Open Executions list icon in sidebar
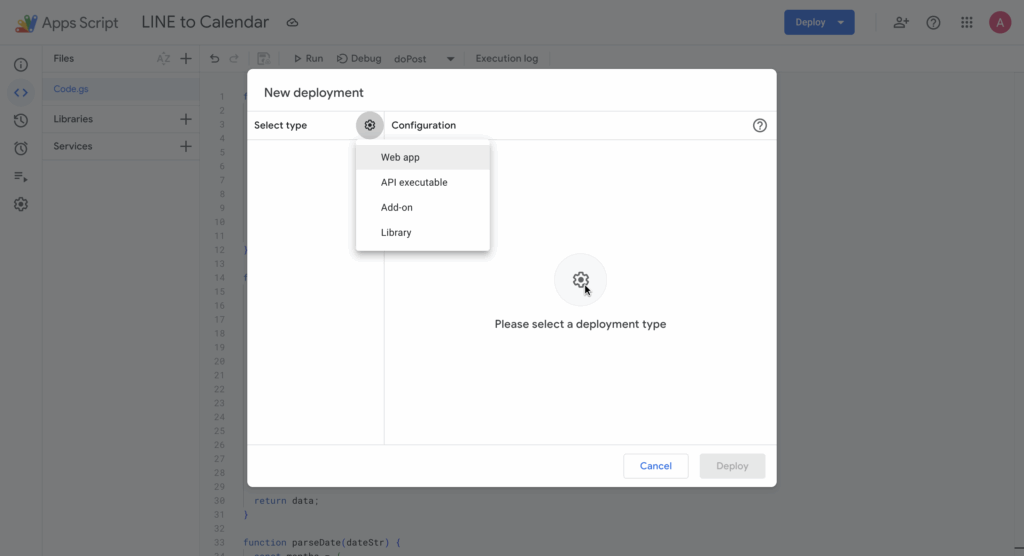 click(21, 176)
